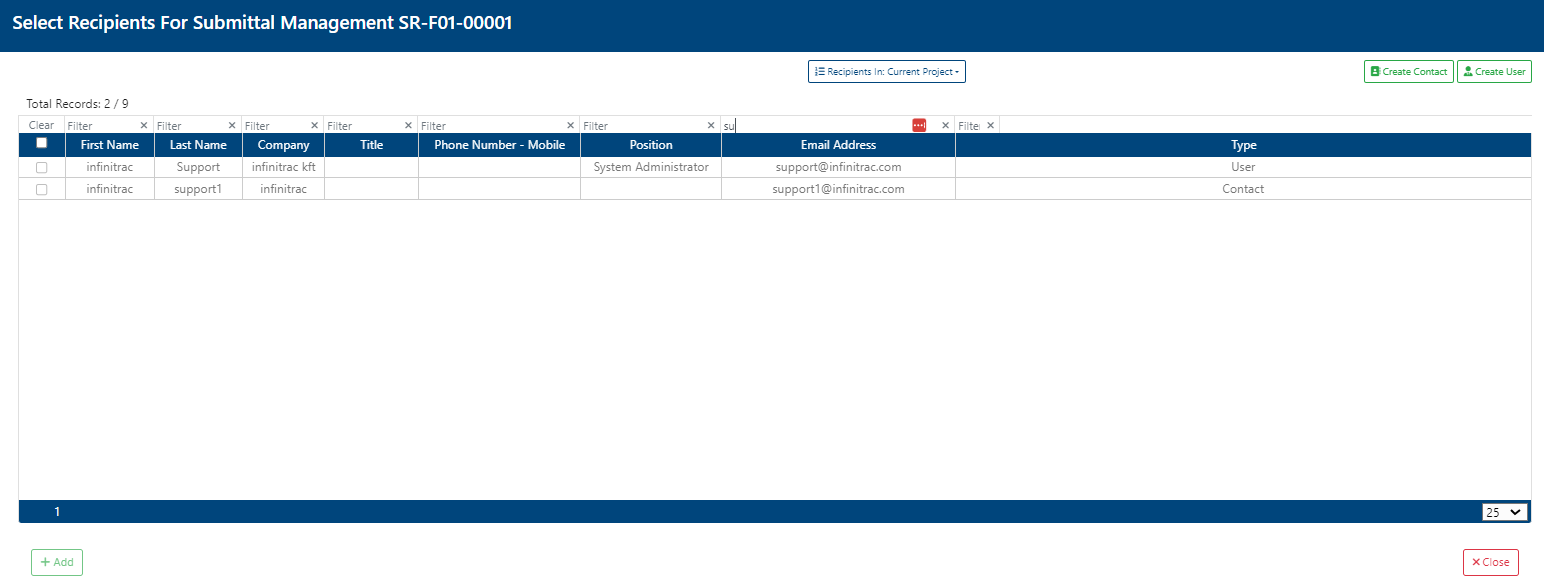This screenshot has height=586, width=1544.
Task: Focus the Position filter field
Action: point(644,126)
